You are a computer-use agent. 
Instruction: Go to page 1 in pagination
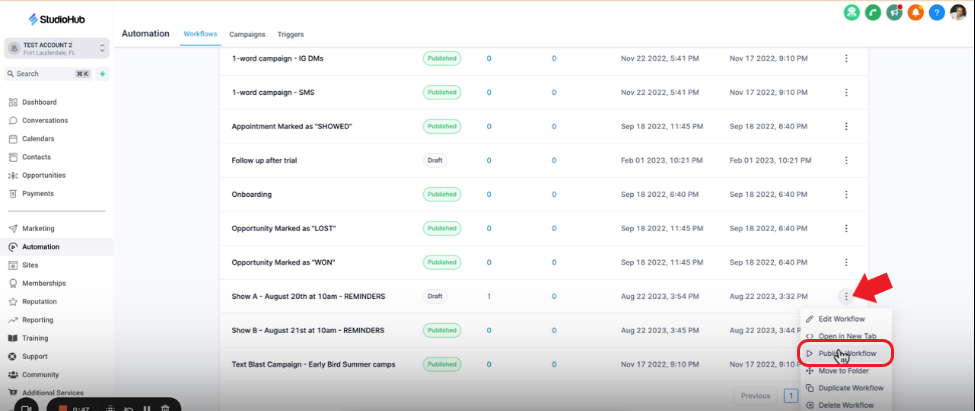tap(791, 395)
